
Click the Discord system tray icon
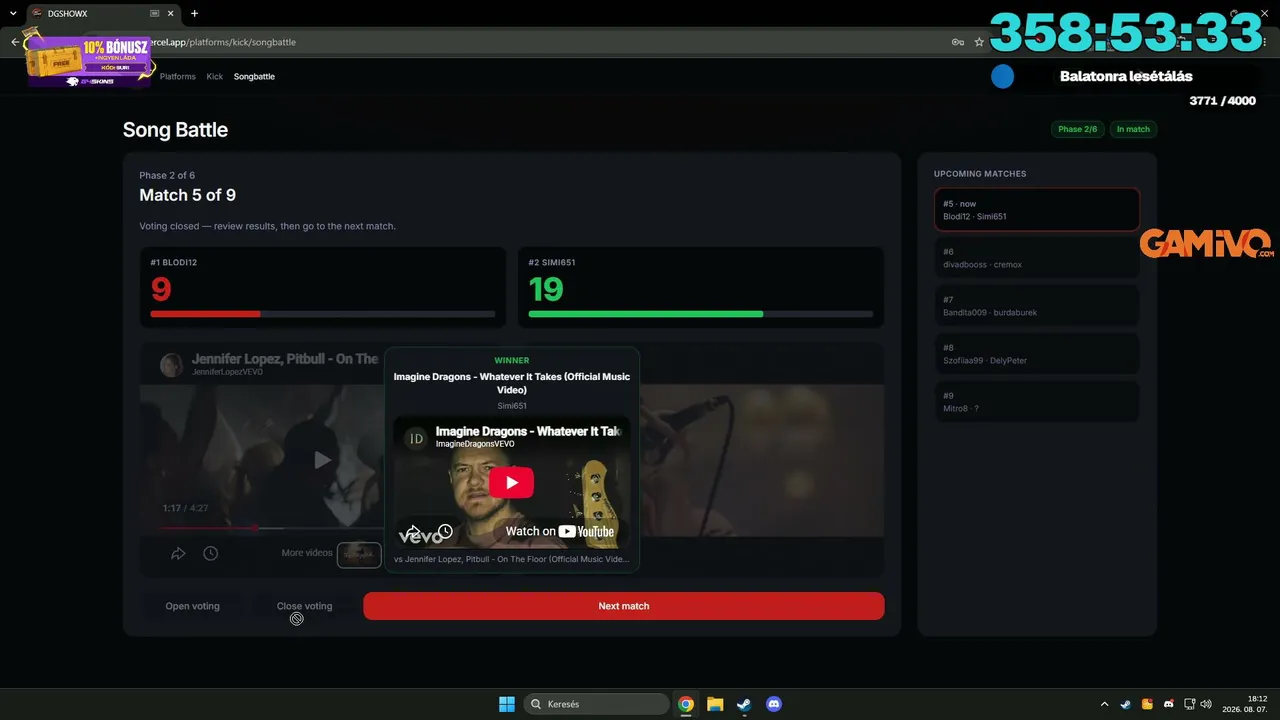pos(1169,704)
